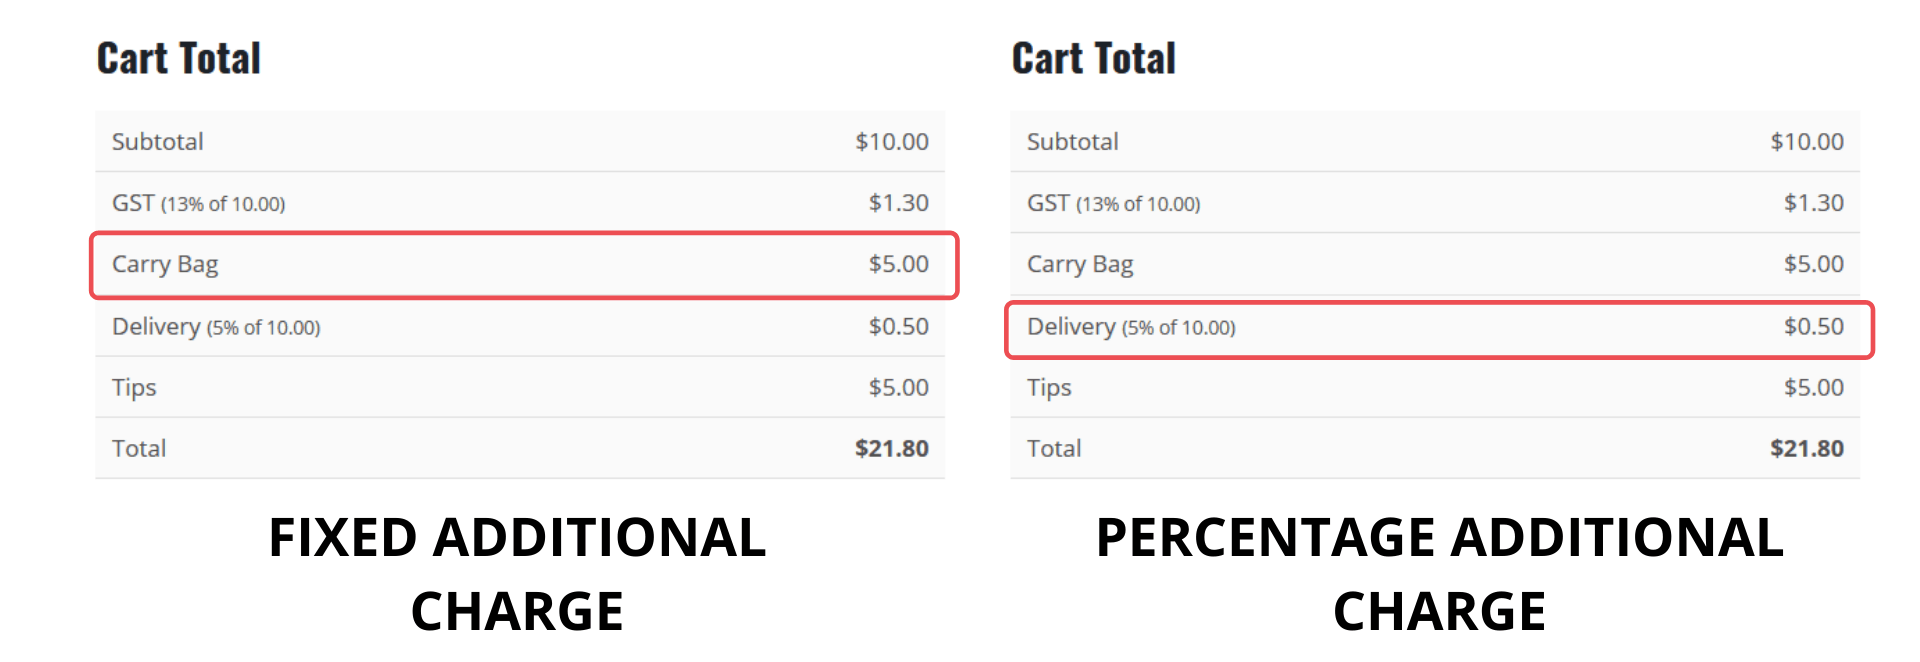This screenshot has width=1920, height=662.
Task: Click the $5.00 Carry Bag amount on left
Action: click(x=898, y=264)
